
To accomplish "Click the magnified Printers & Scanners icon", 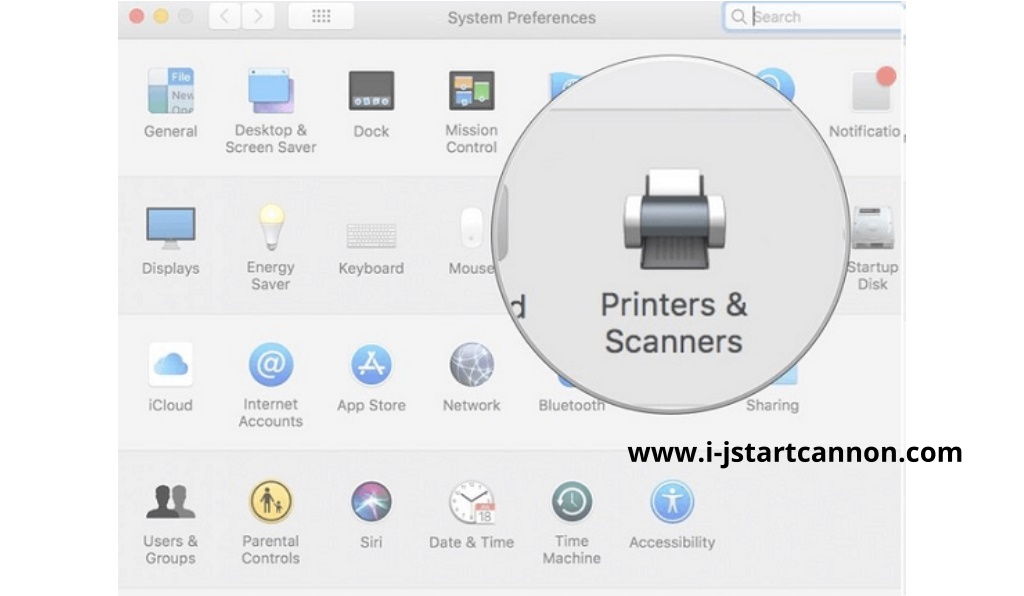I will (x=675, y=220).
